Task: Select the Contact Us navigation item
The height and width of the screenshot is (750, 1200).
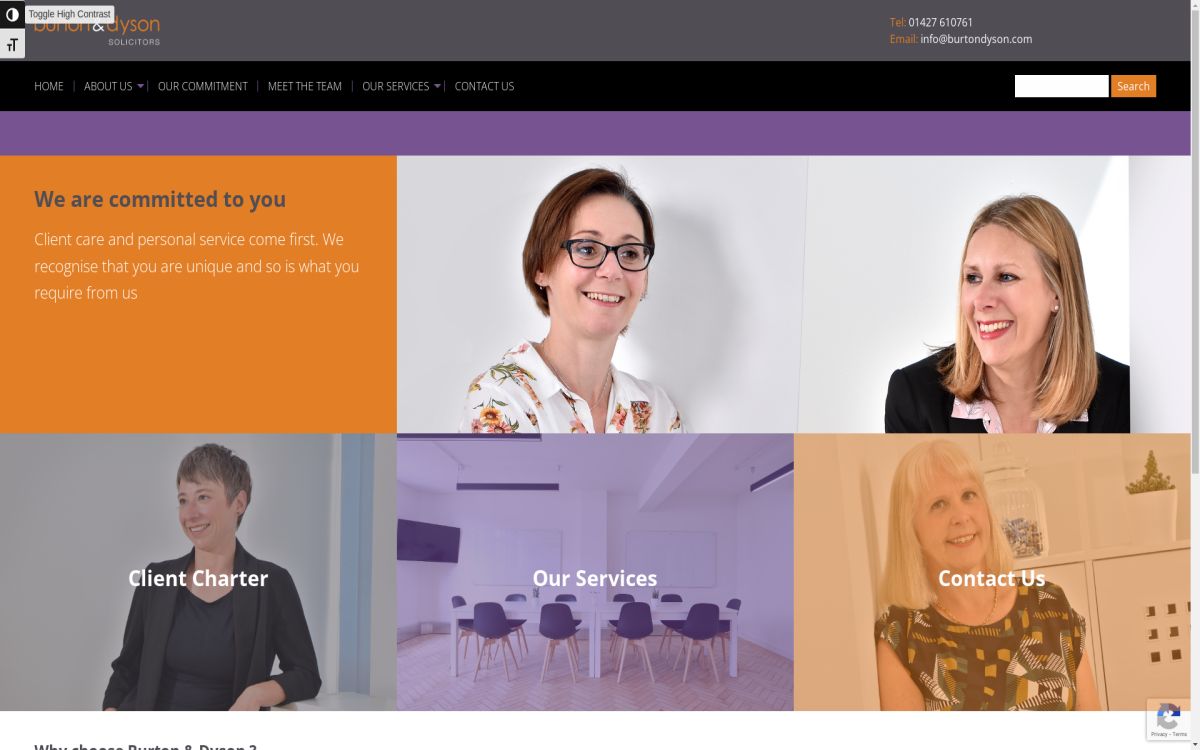Action: tap(484, 86)
